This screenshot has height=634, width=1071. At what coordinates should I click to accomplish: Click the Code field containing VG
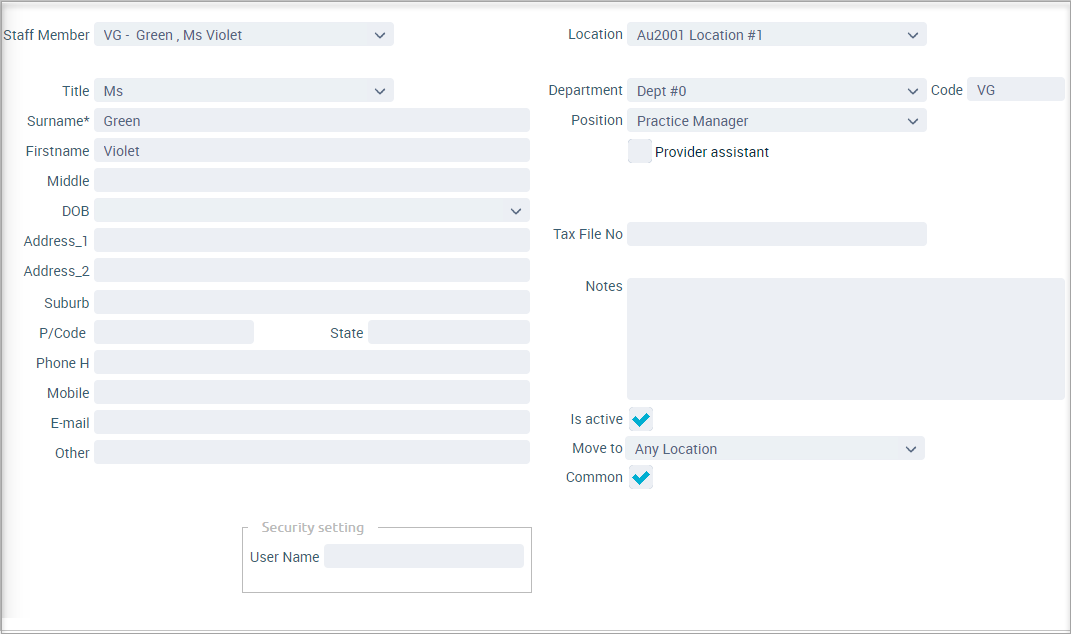(x=1016, y=90)
